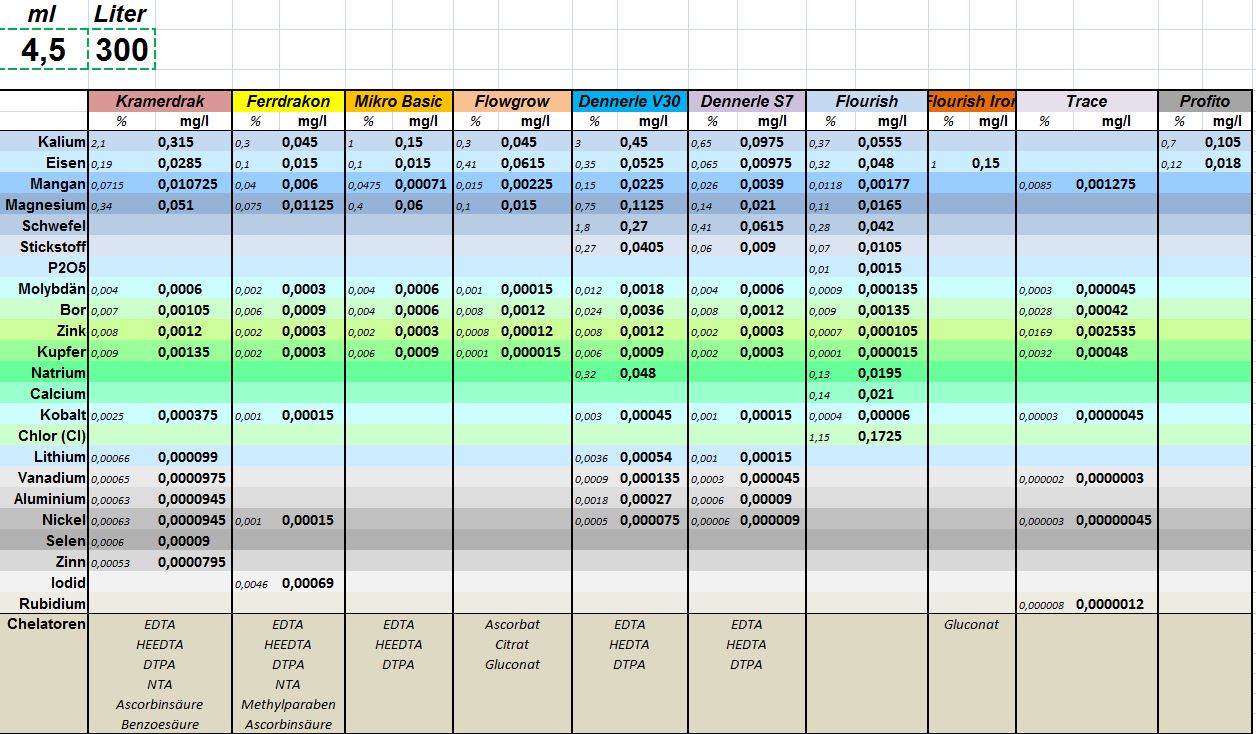Select the Trace column header
Viewport: 1256px width, 734px height.
point(1086,101)
